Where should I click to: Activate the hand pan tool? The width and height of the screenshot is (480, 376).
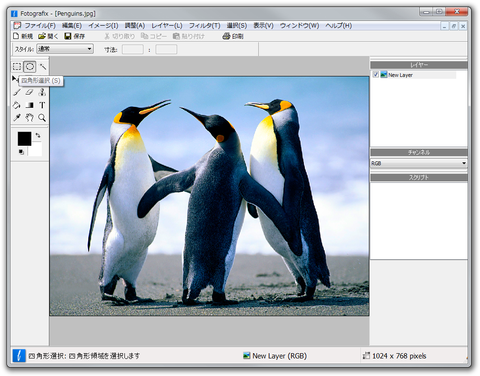point(30,117)
